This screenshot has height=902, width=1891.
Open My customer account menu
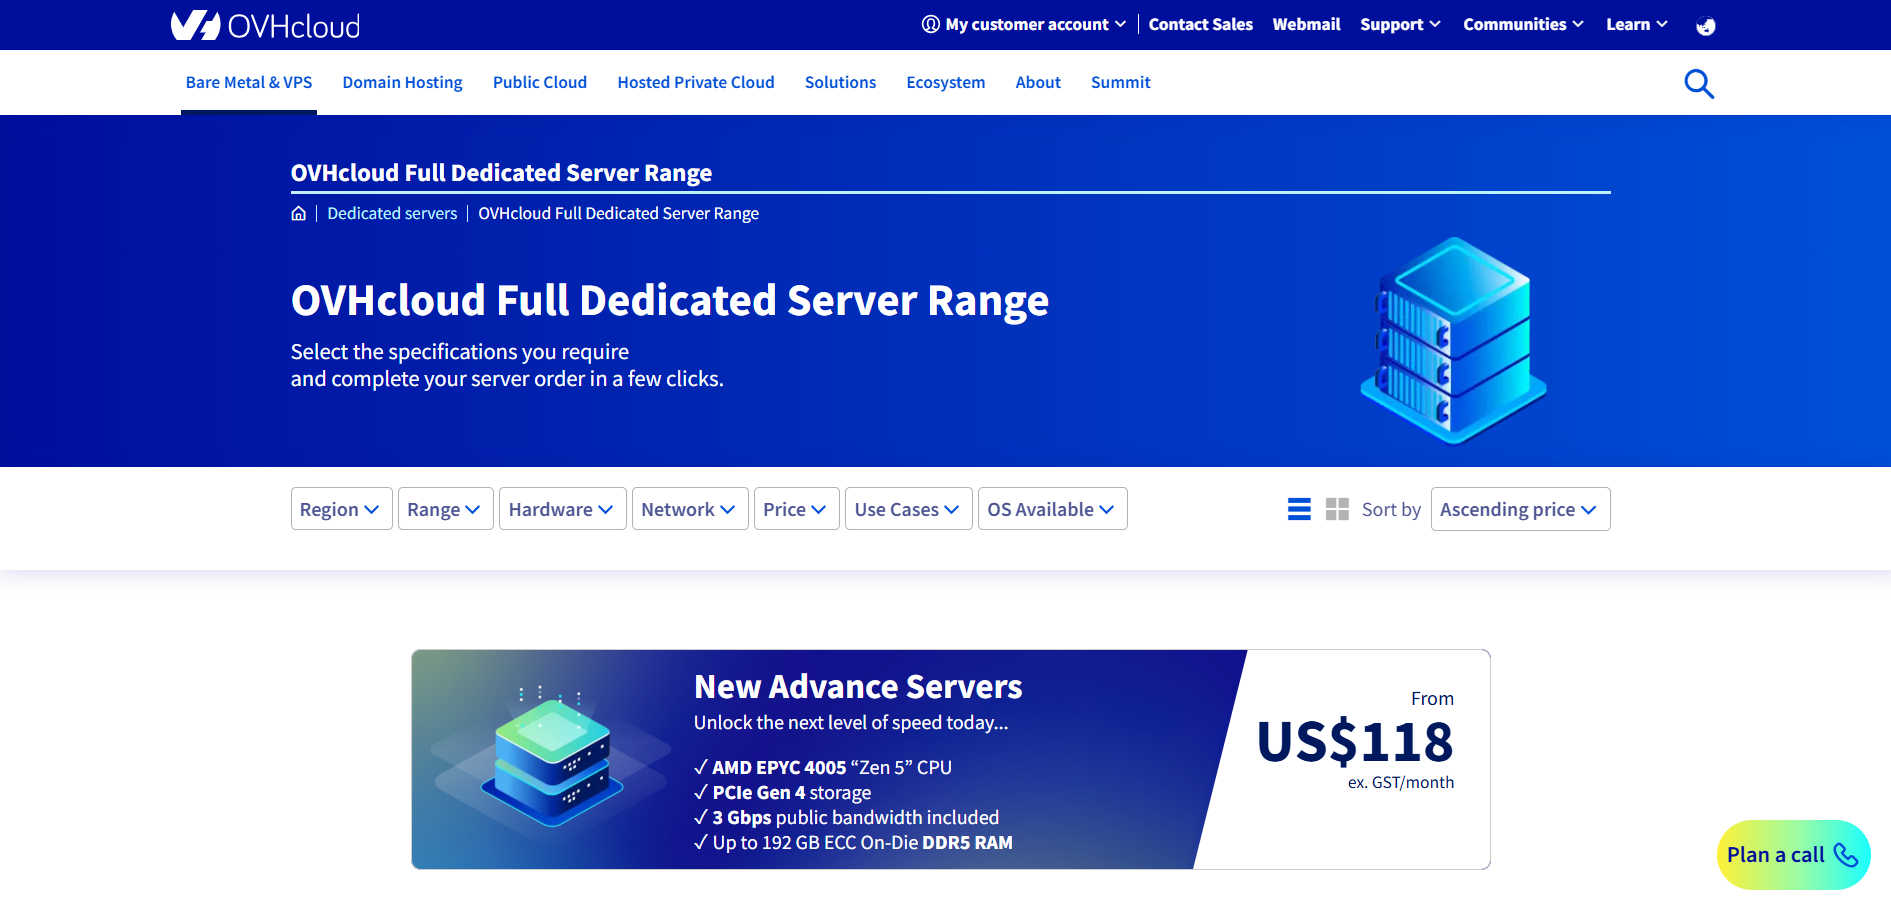tap(1025, 25)
